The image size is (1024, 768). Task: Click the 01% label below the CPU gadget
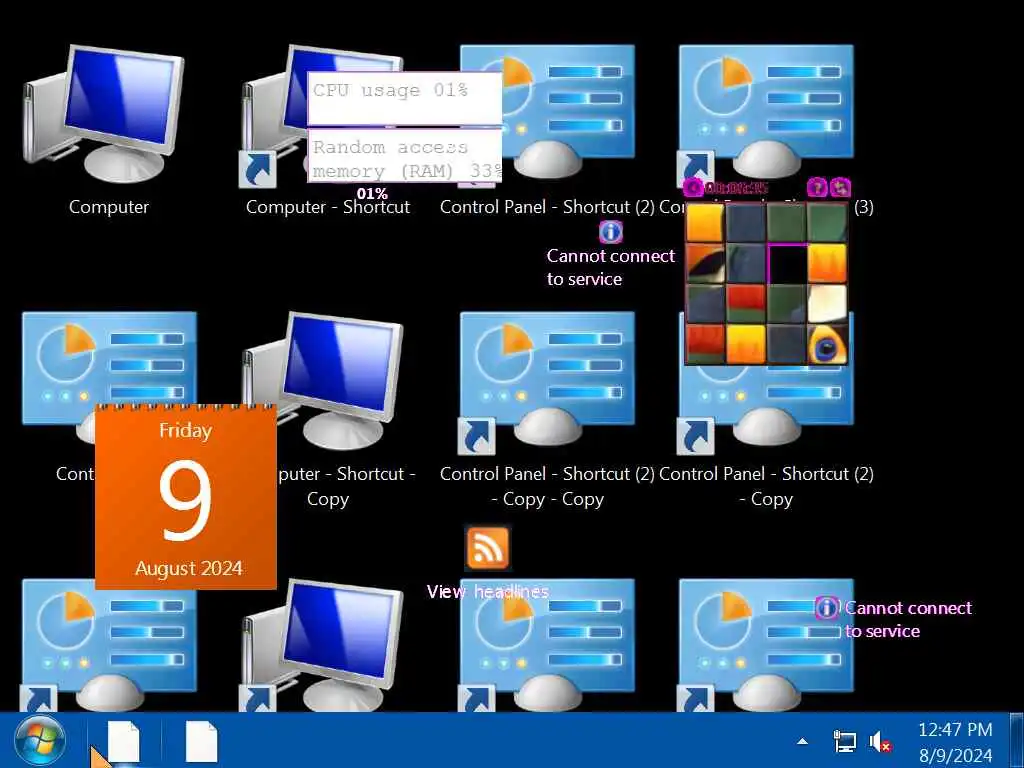(x=372, y=194)
